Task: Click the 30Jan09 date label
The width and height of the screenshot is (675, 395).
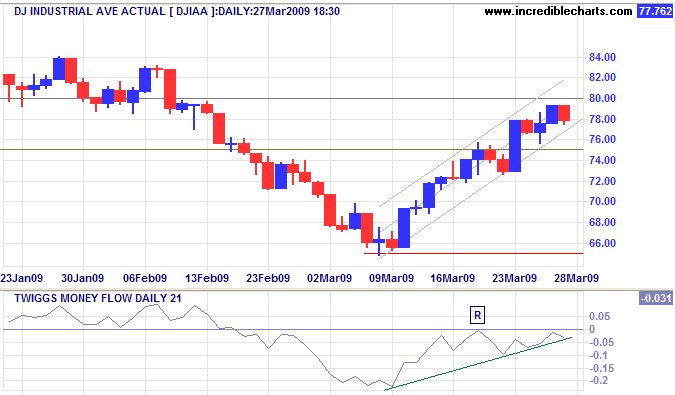Action: coord(83,278)
